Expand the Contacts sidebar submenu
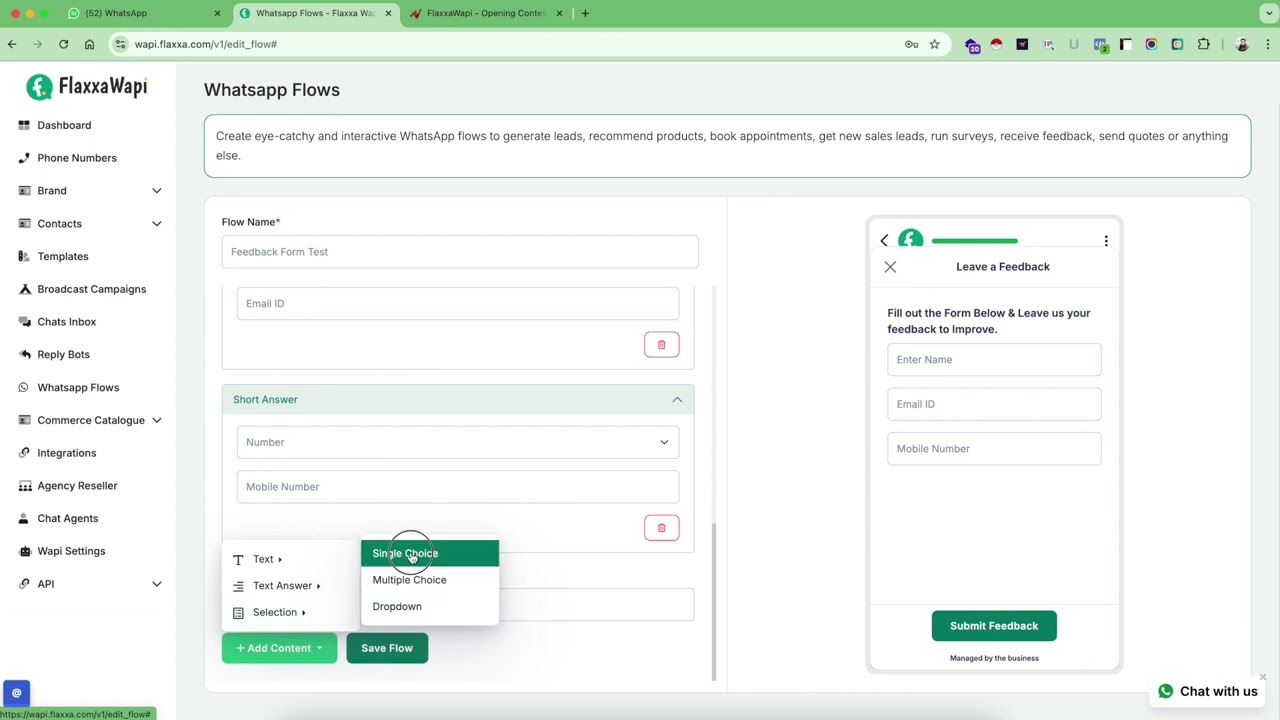 (157, 224)
